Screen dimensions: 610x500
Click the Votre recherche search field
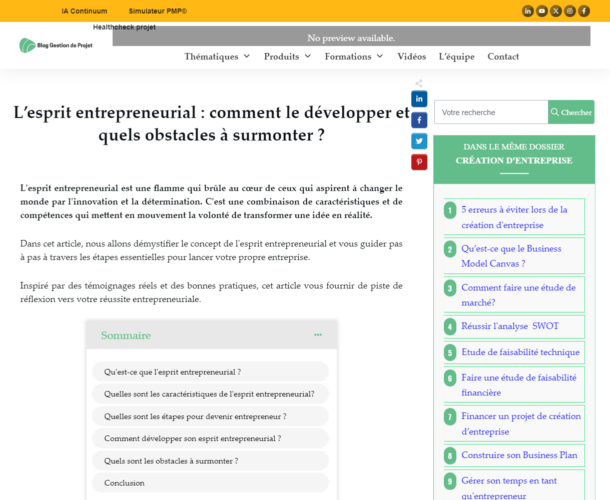point(491,112)
